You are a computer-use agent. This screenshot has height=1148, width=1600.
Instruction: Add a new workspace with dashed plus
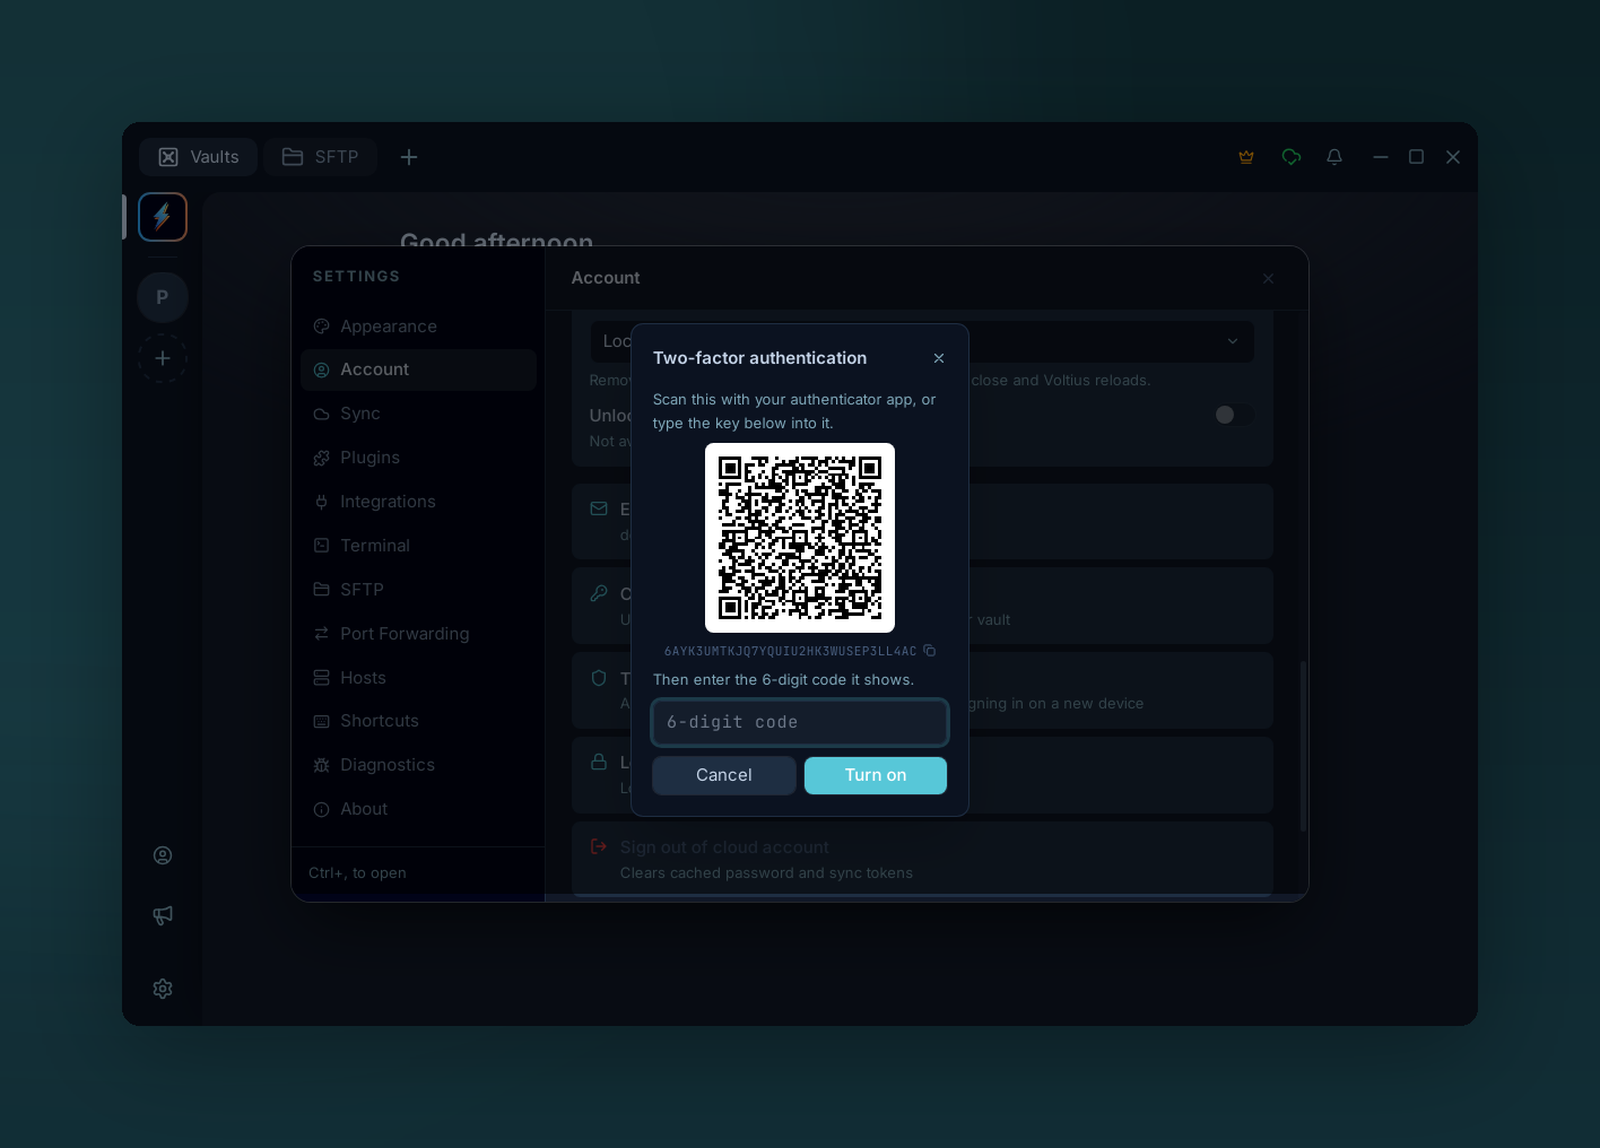point(163,358)
